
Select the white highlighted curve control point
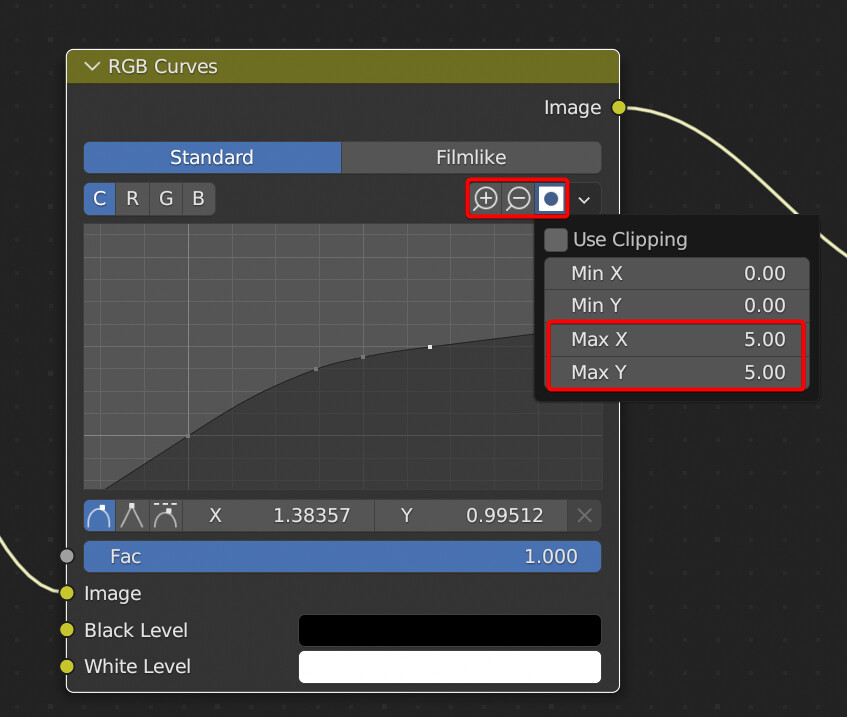point(430,347)
